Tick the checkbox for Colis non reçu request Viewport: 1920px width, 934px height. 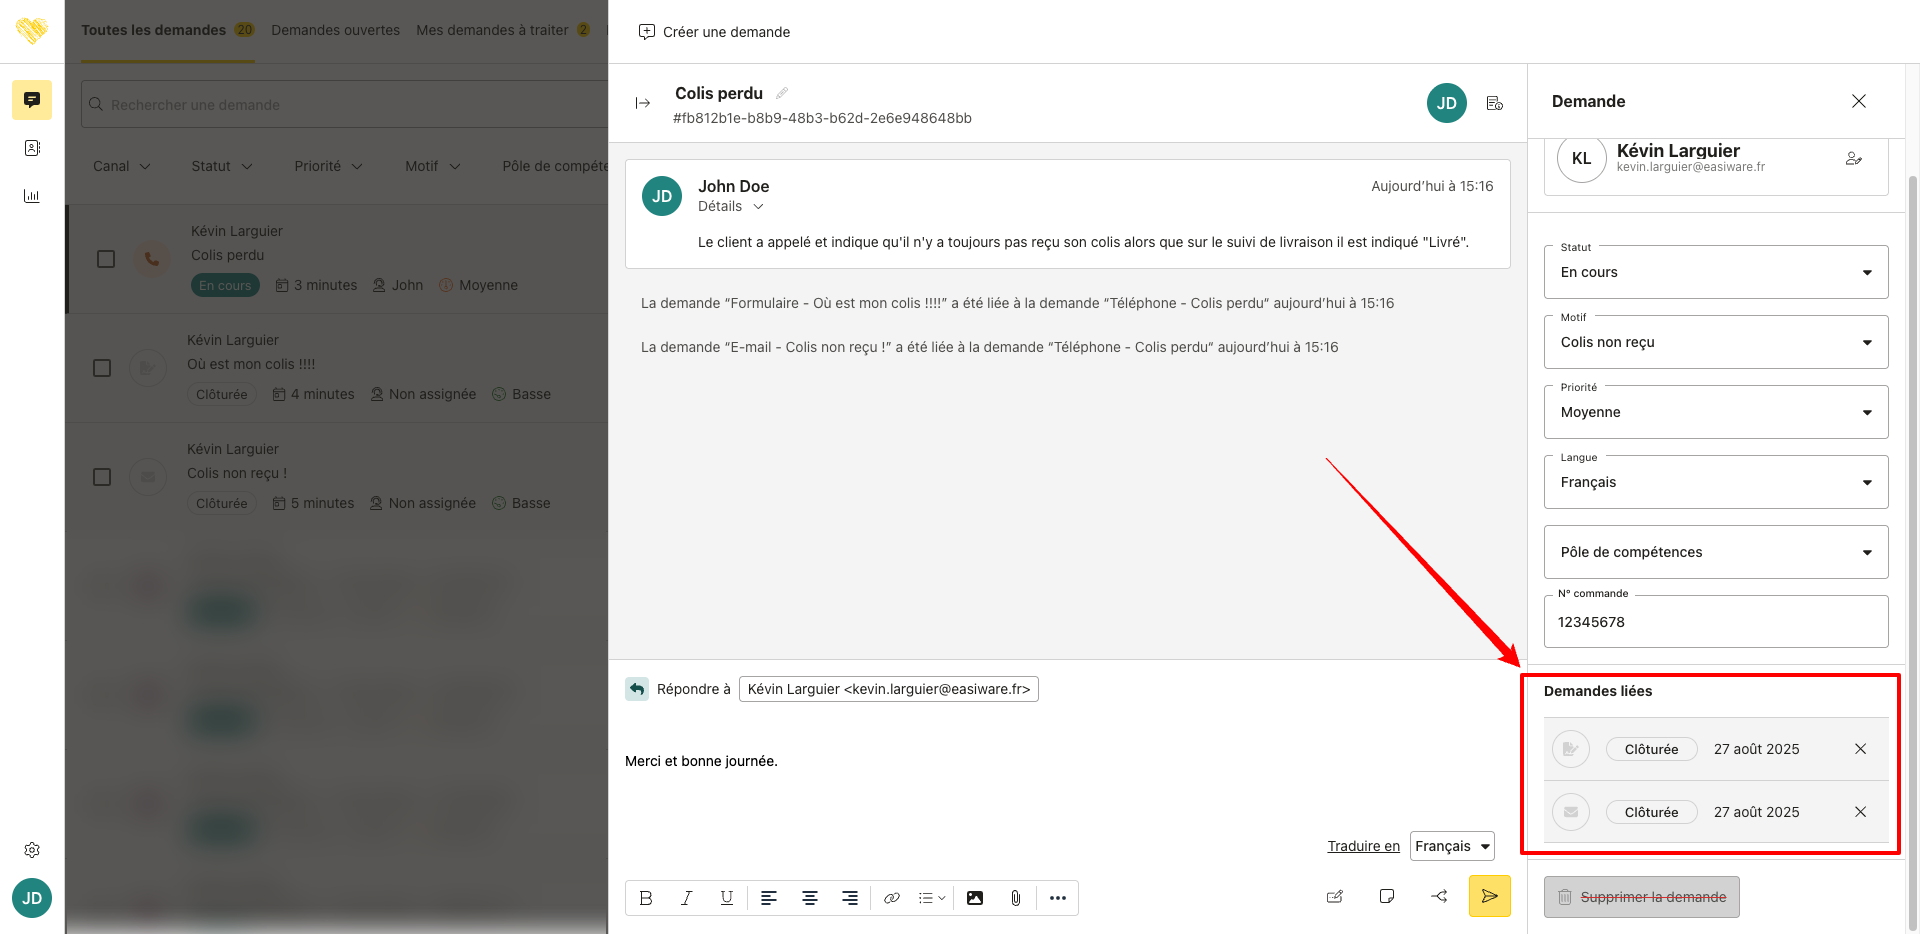(102, 477)
